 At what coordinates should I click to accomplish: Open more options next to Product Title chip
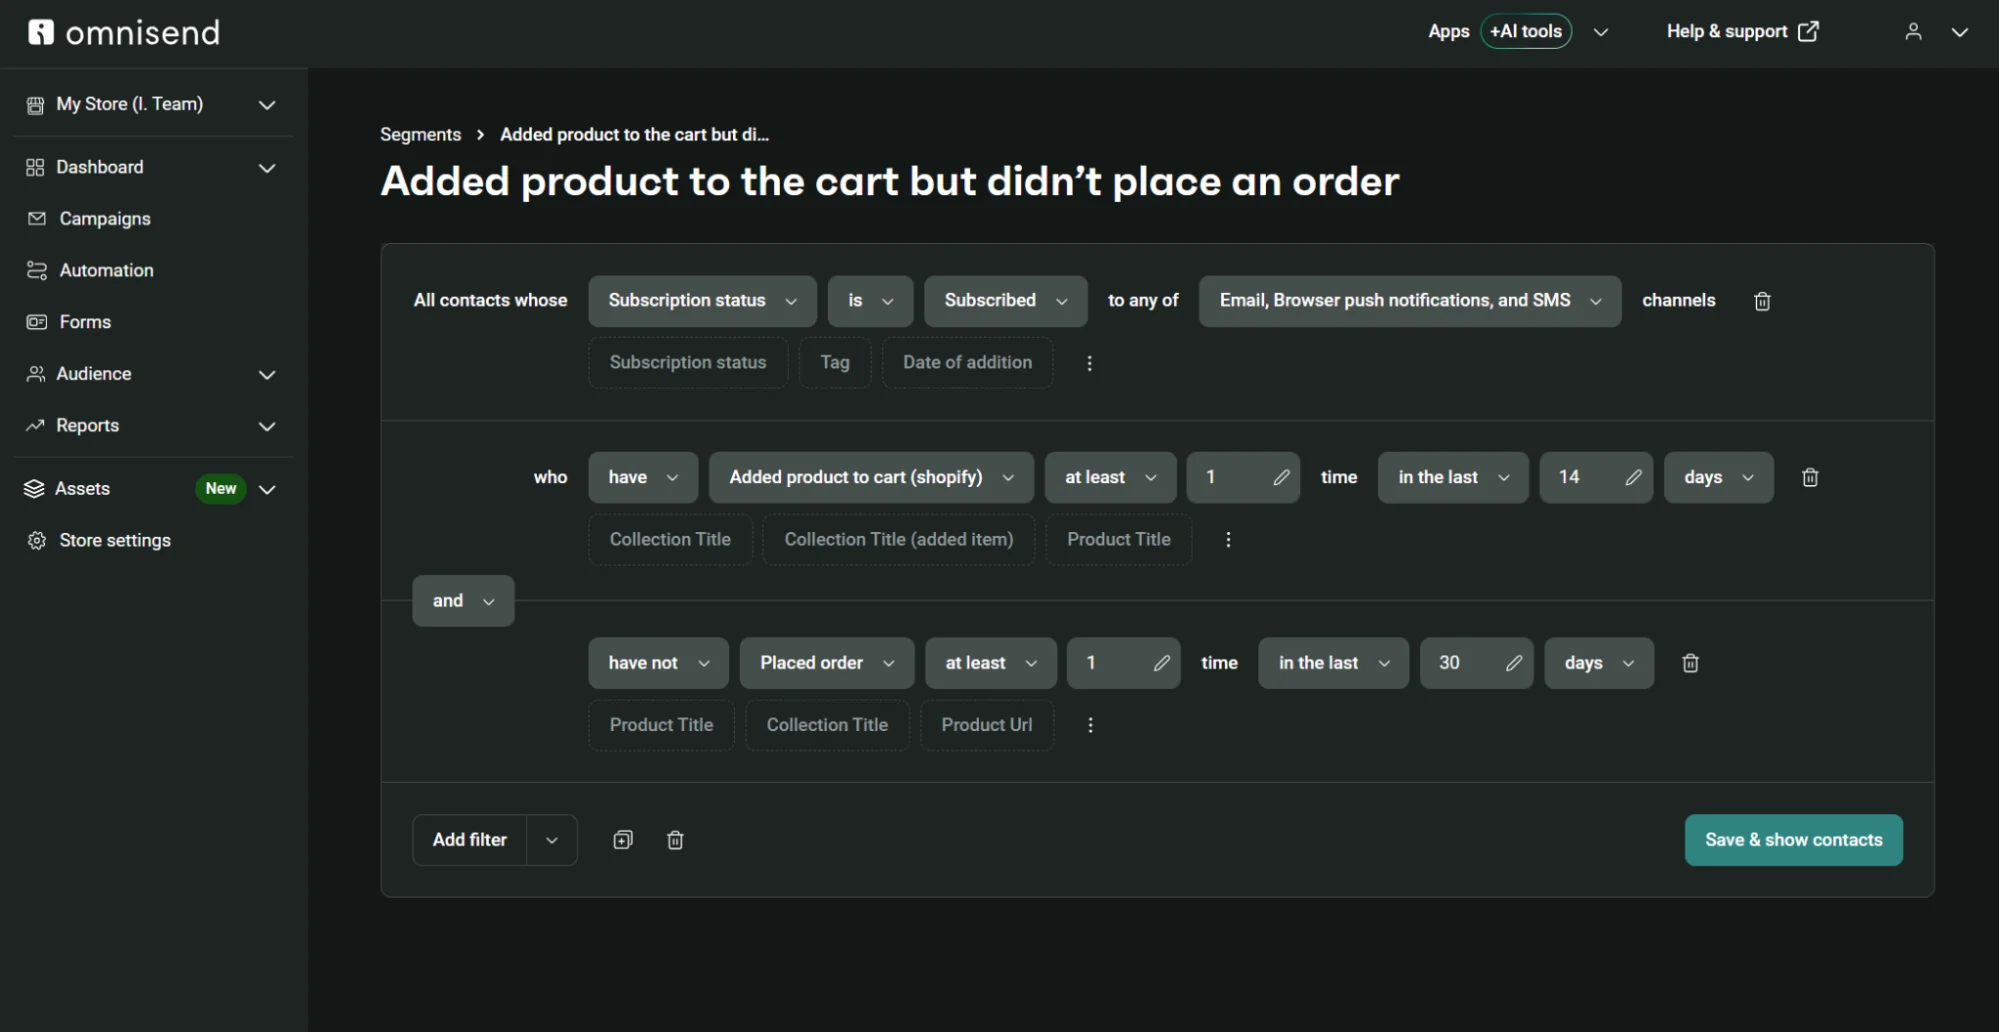click(1228, 540)
